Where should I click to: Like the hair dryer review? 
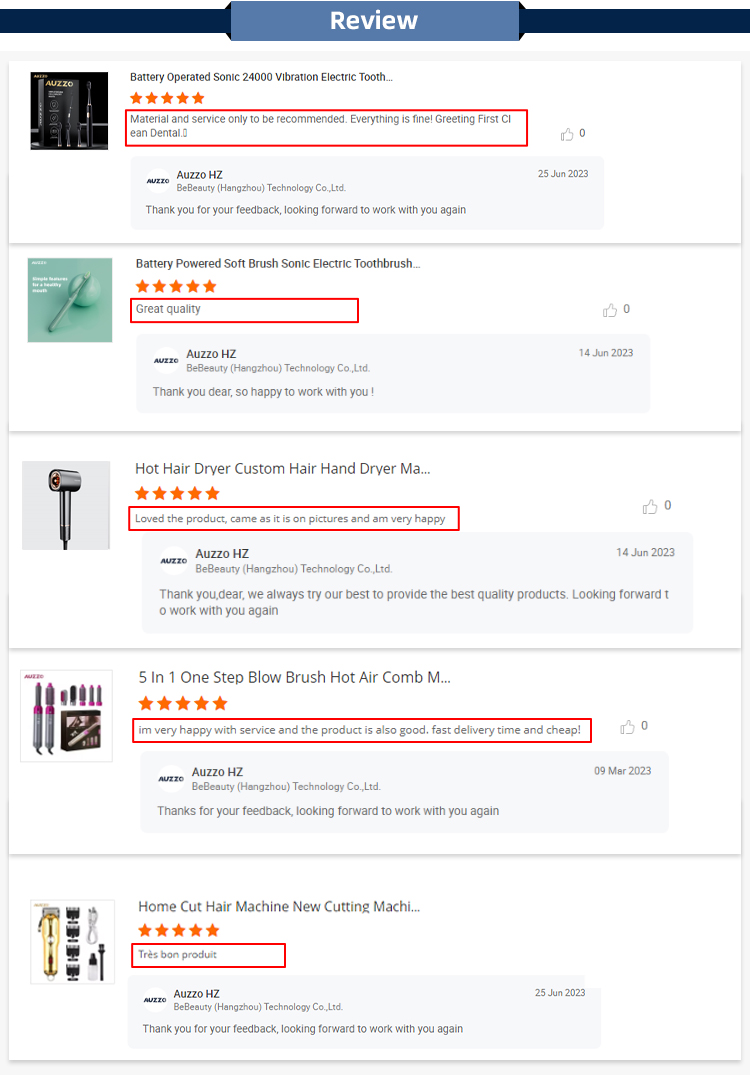pos(650,507)
